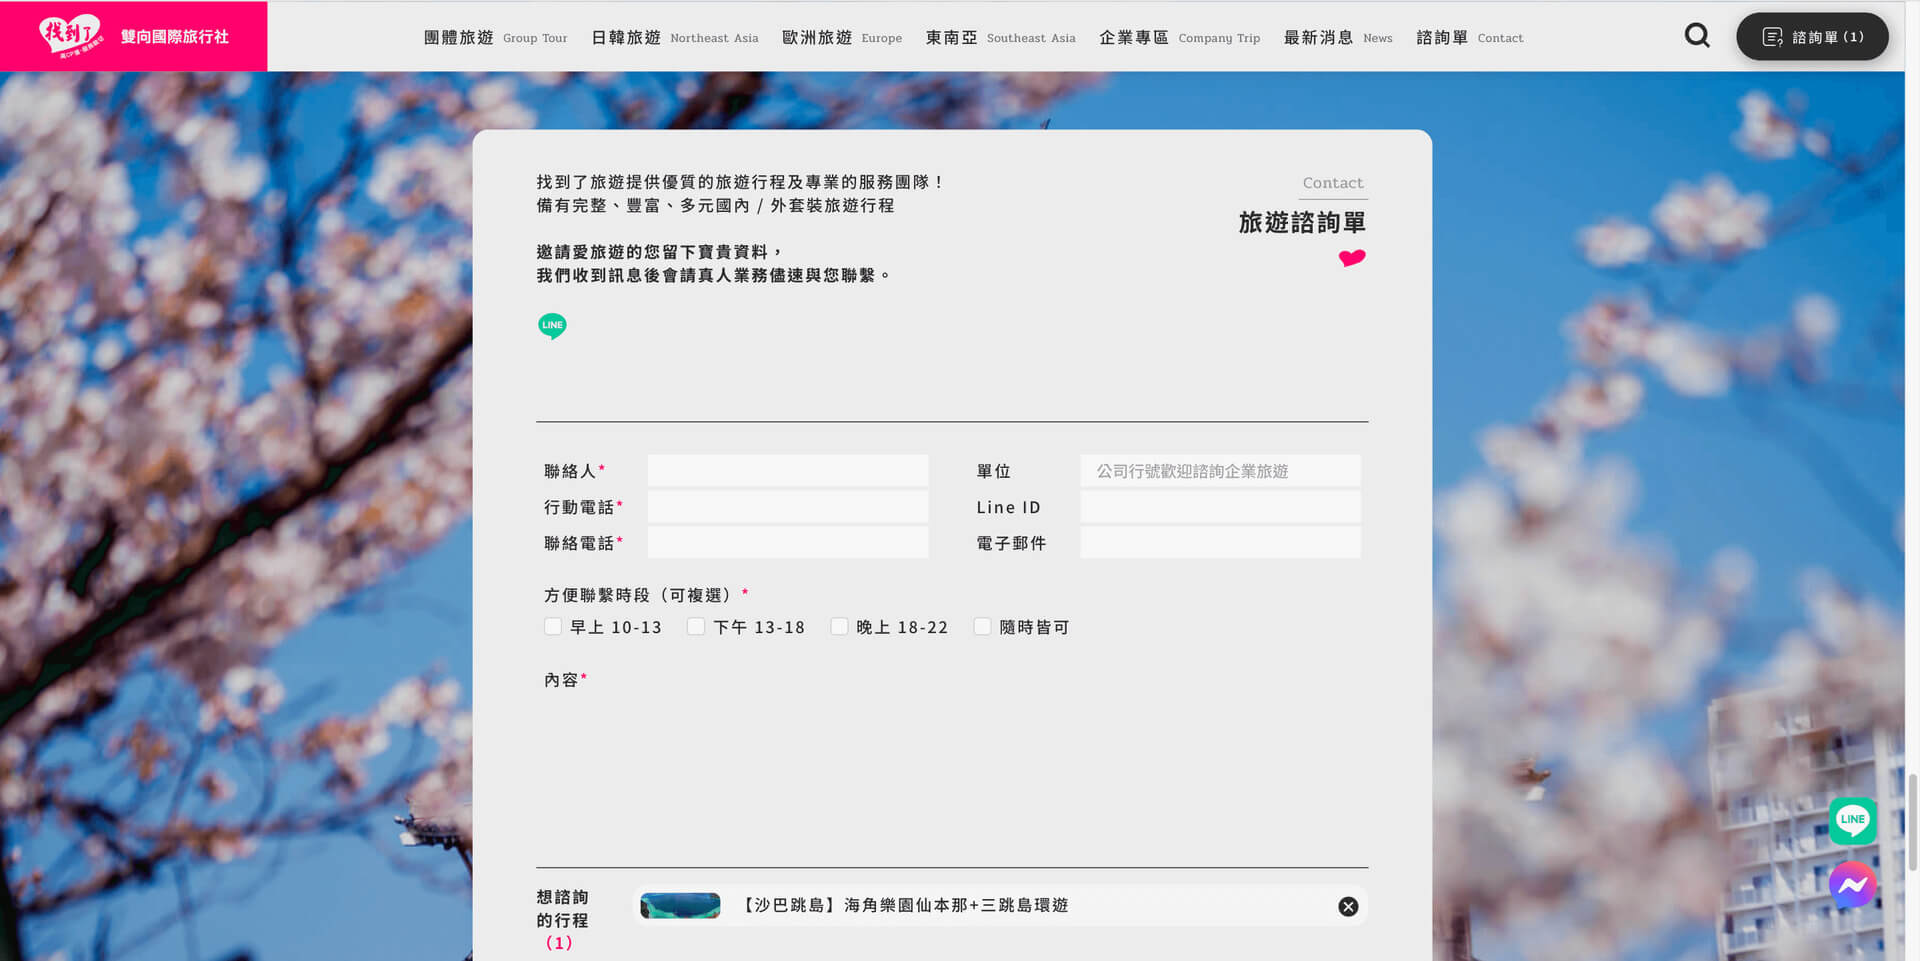The height and width of the screenshot is (961, 1920).
Task: Check the 早上 10-13 time slot
Action: coord(553,625)
